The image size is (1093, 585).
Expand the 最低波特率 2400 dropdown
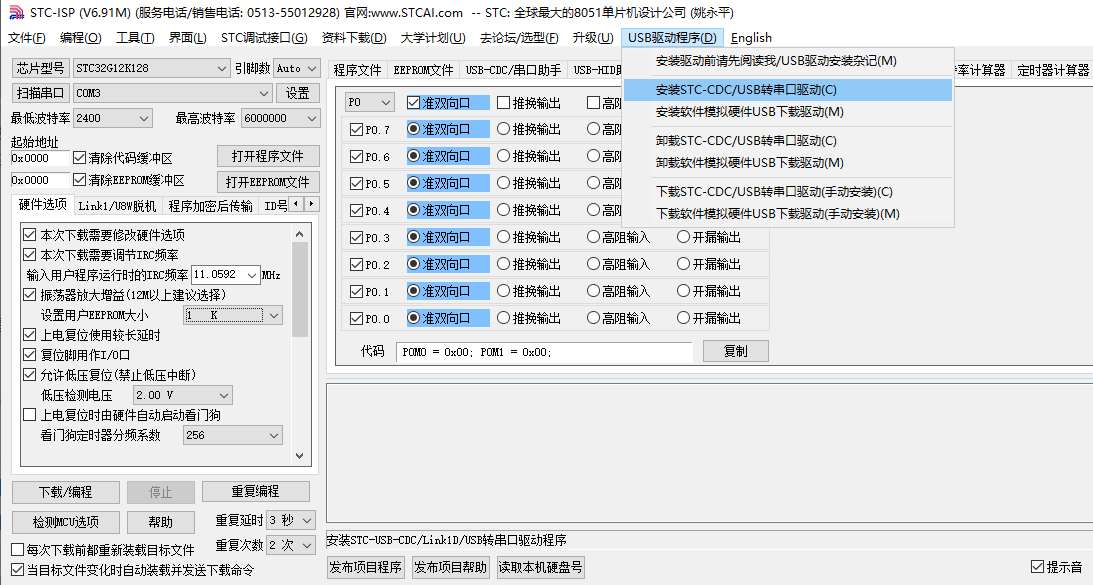point(144,119)
